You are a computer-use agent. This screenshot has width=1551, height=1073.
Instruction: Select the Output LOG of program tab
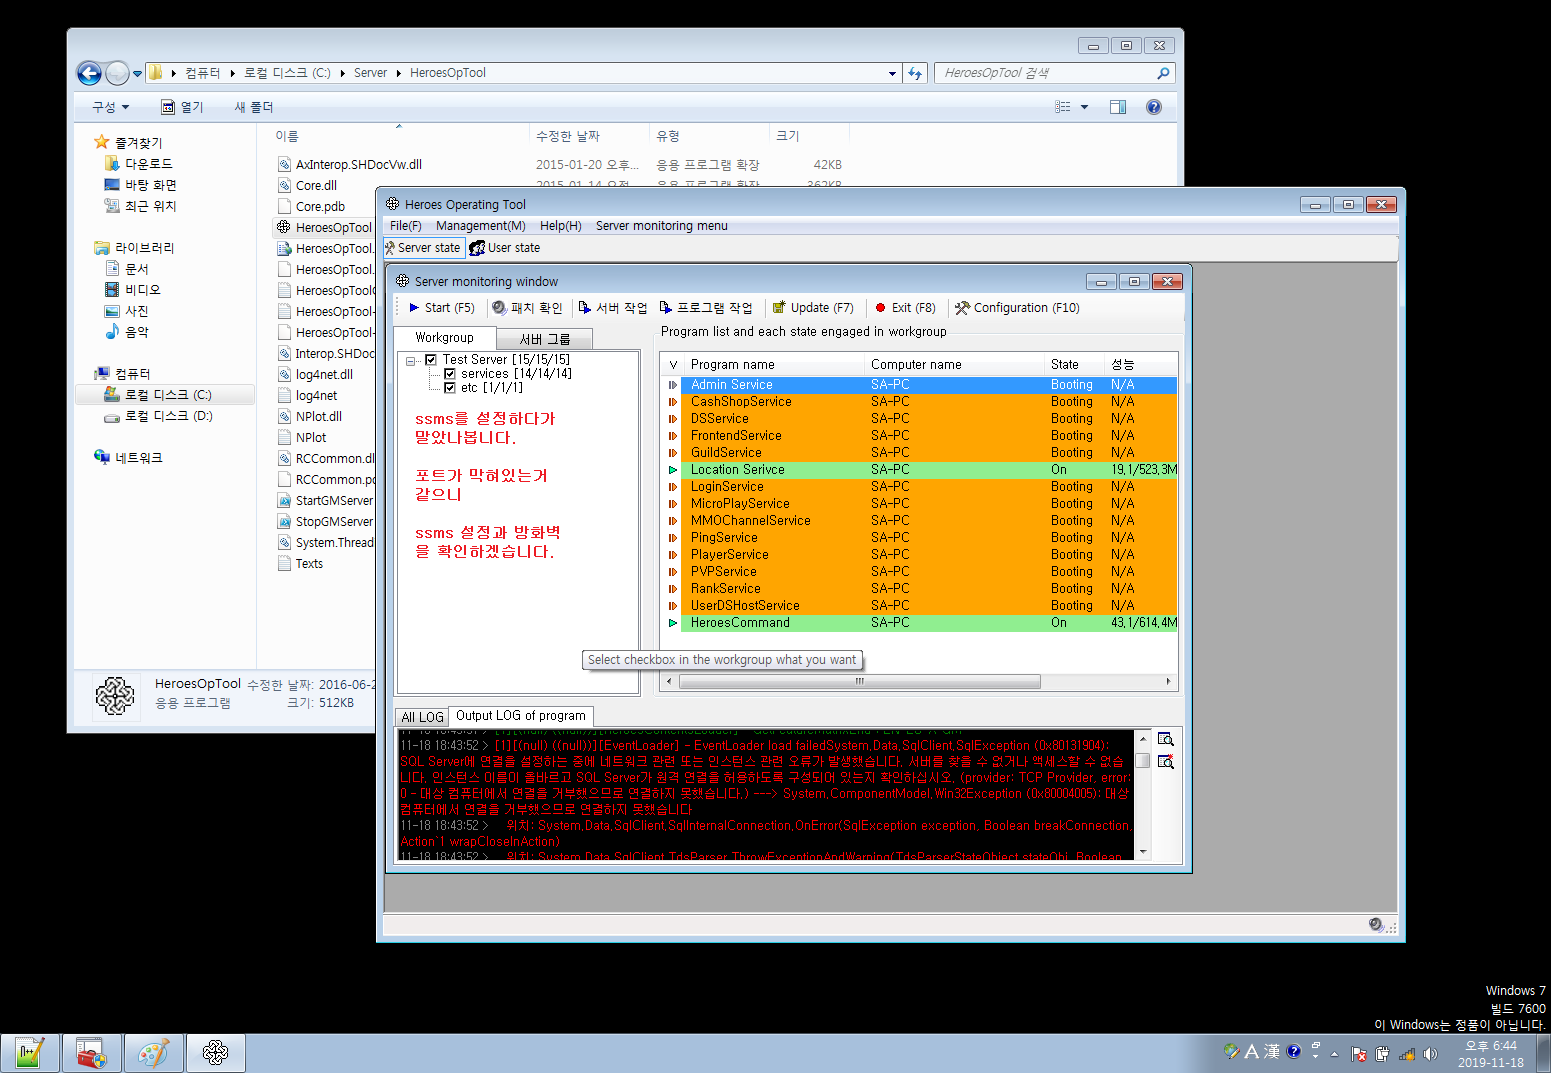tap(521, 716)
